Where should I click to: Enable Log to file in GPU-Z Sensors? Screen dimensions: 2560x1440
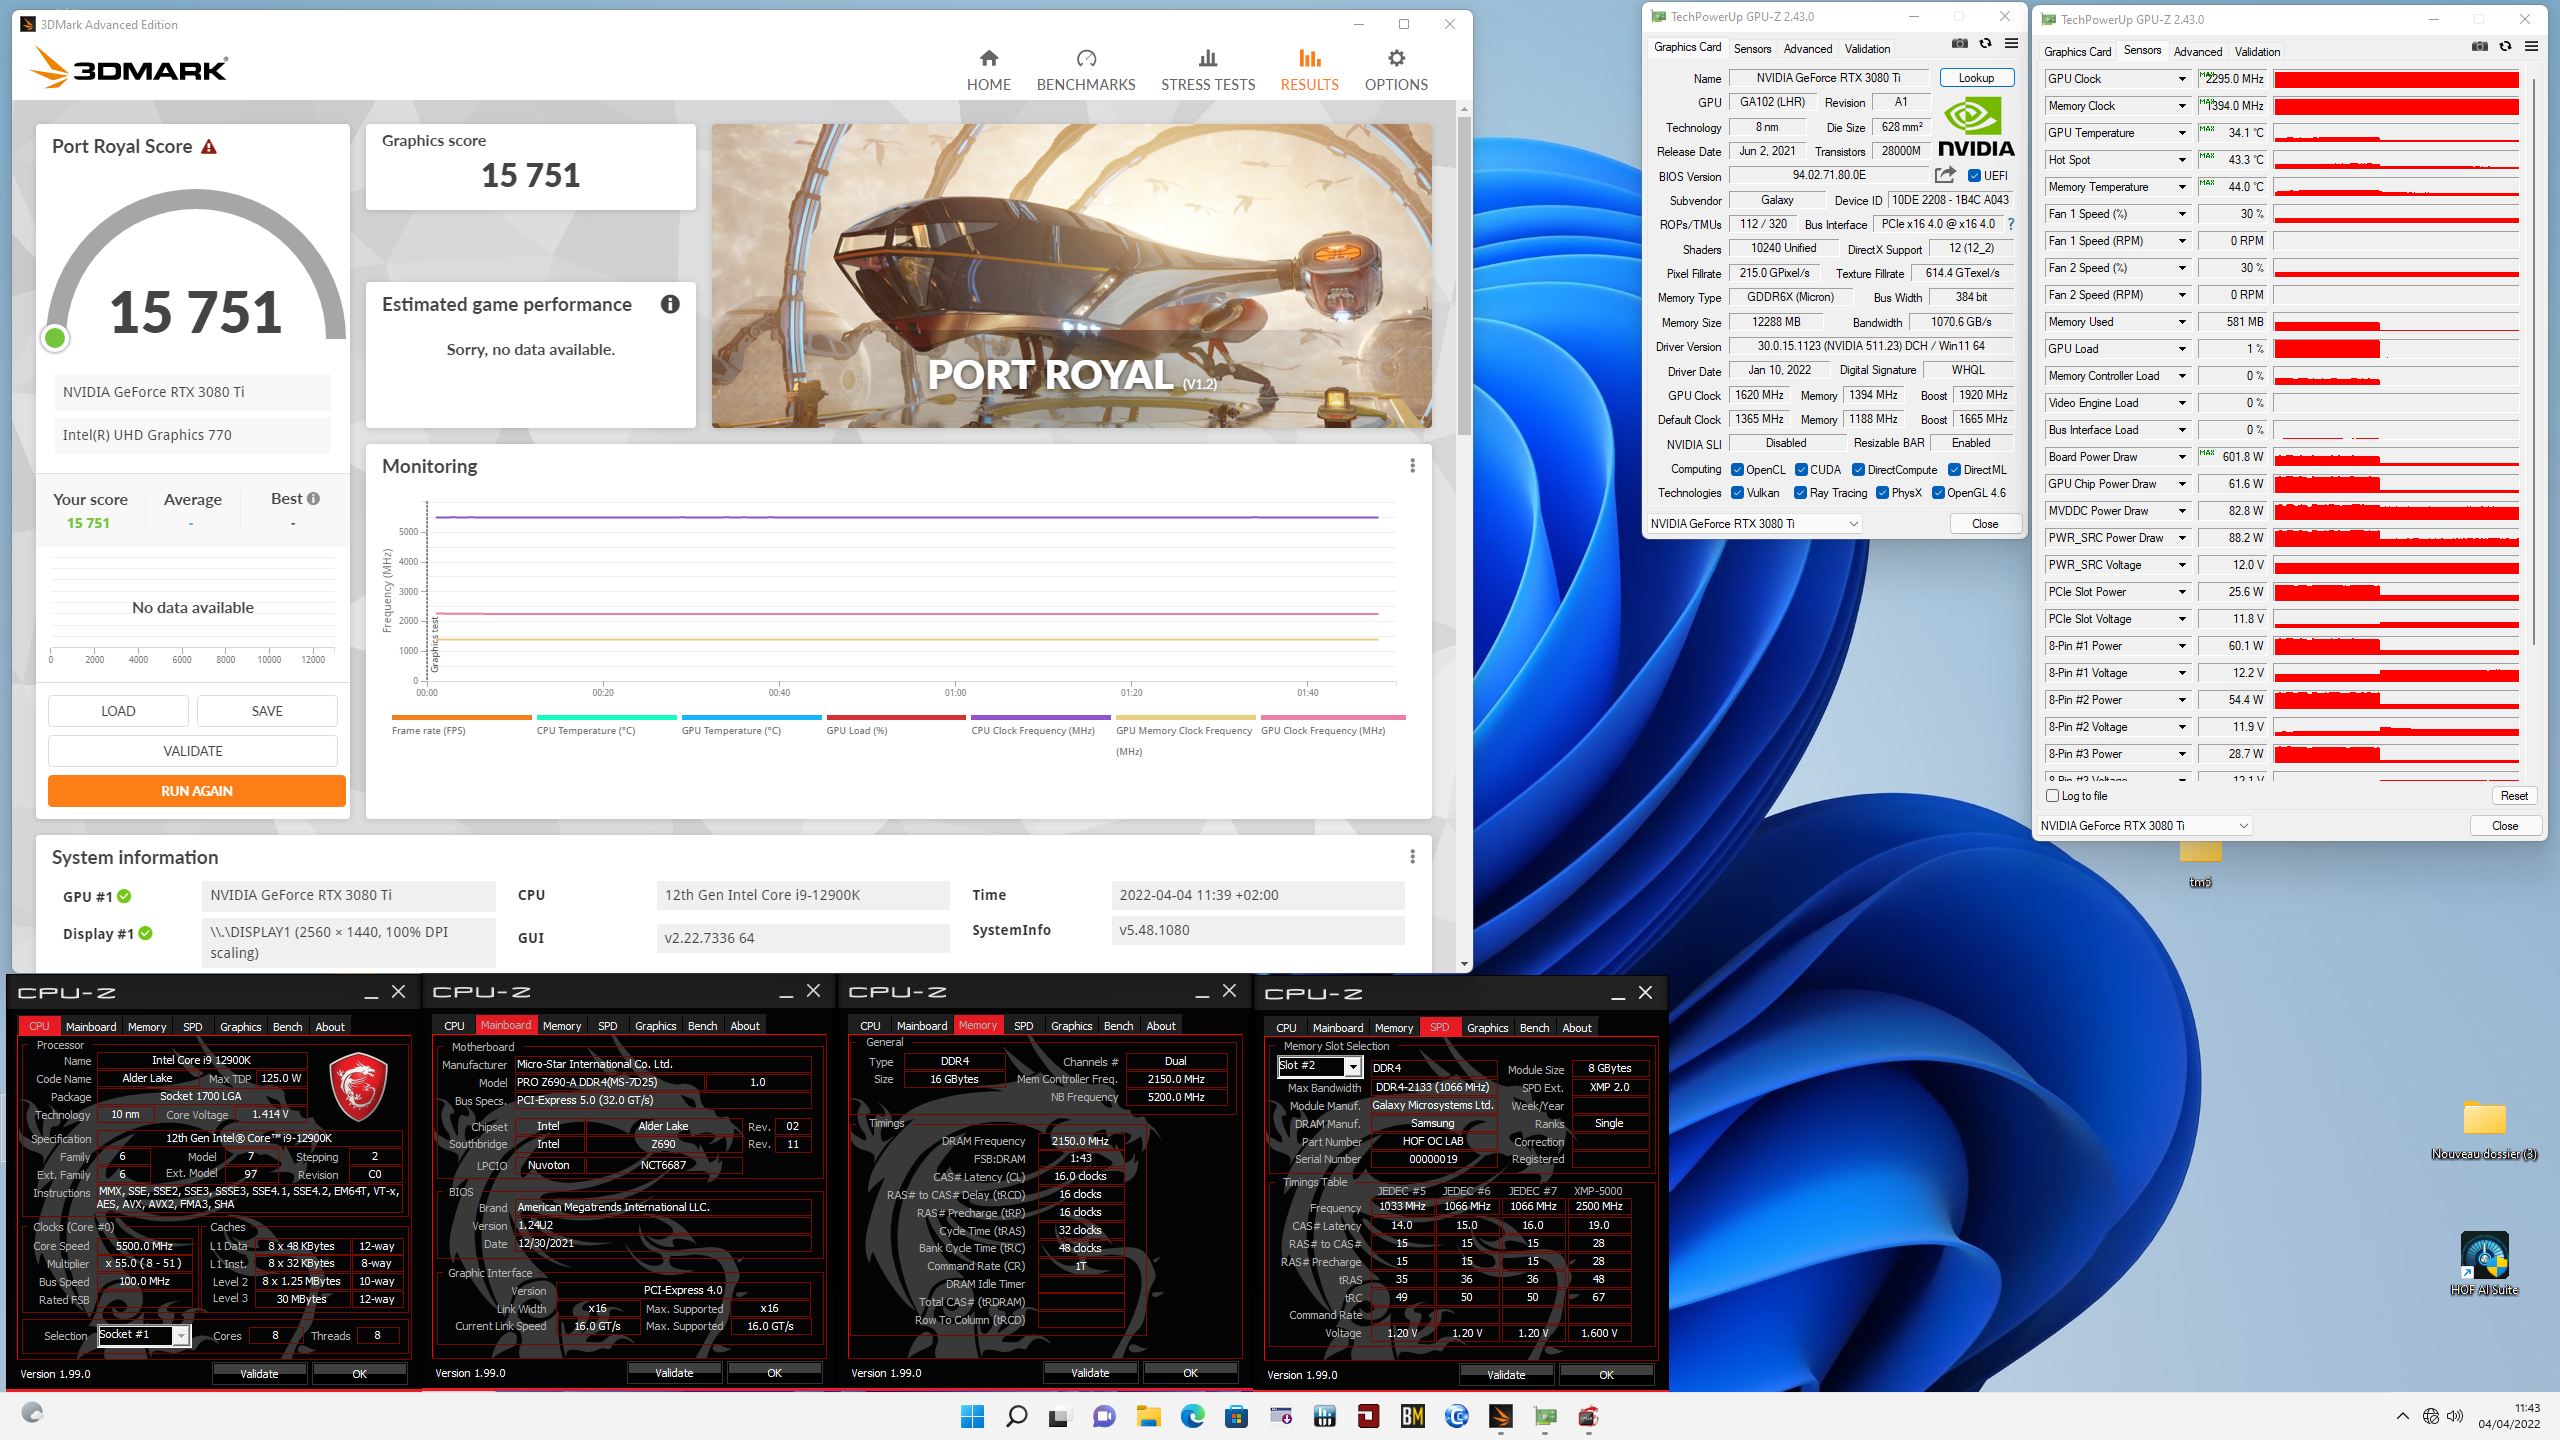[2053, 796]
